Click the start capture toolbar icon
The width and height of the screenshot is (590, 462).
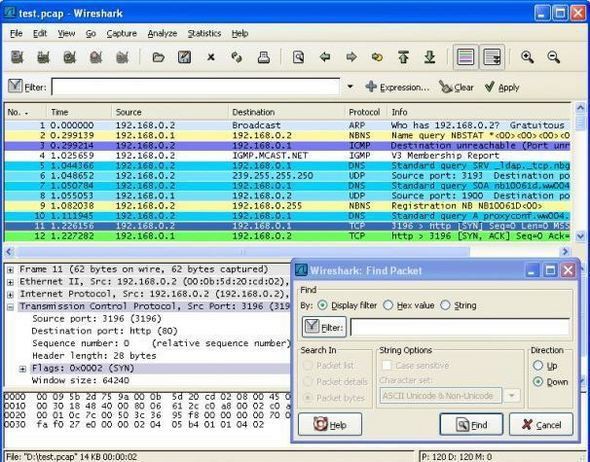pyautogui.click(x=70, y=57)
